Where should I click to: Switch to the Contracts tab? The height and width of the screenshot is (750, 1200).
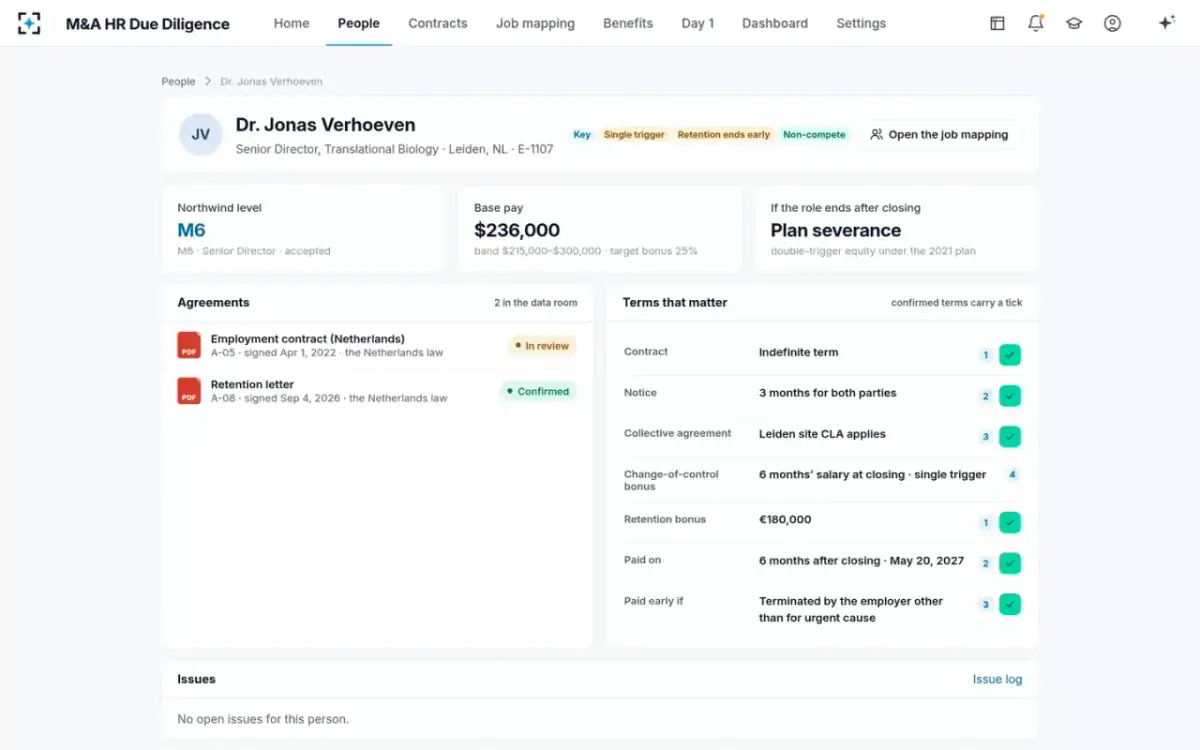(x=438, y=23)
